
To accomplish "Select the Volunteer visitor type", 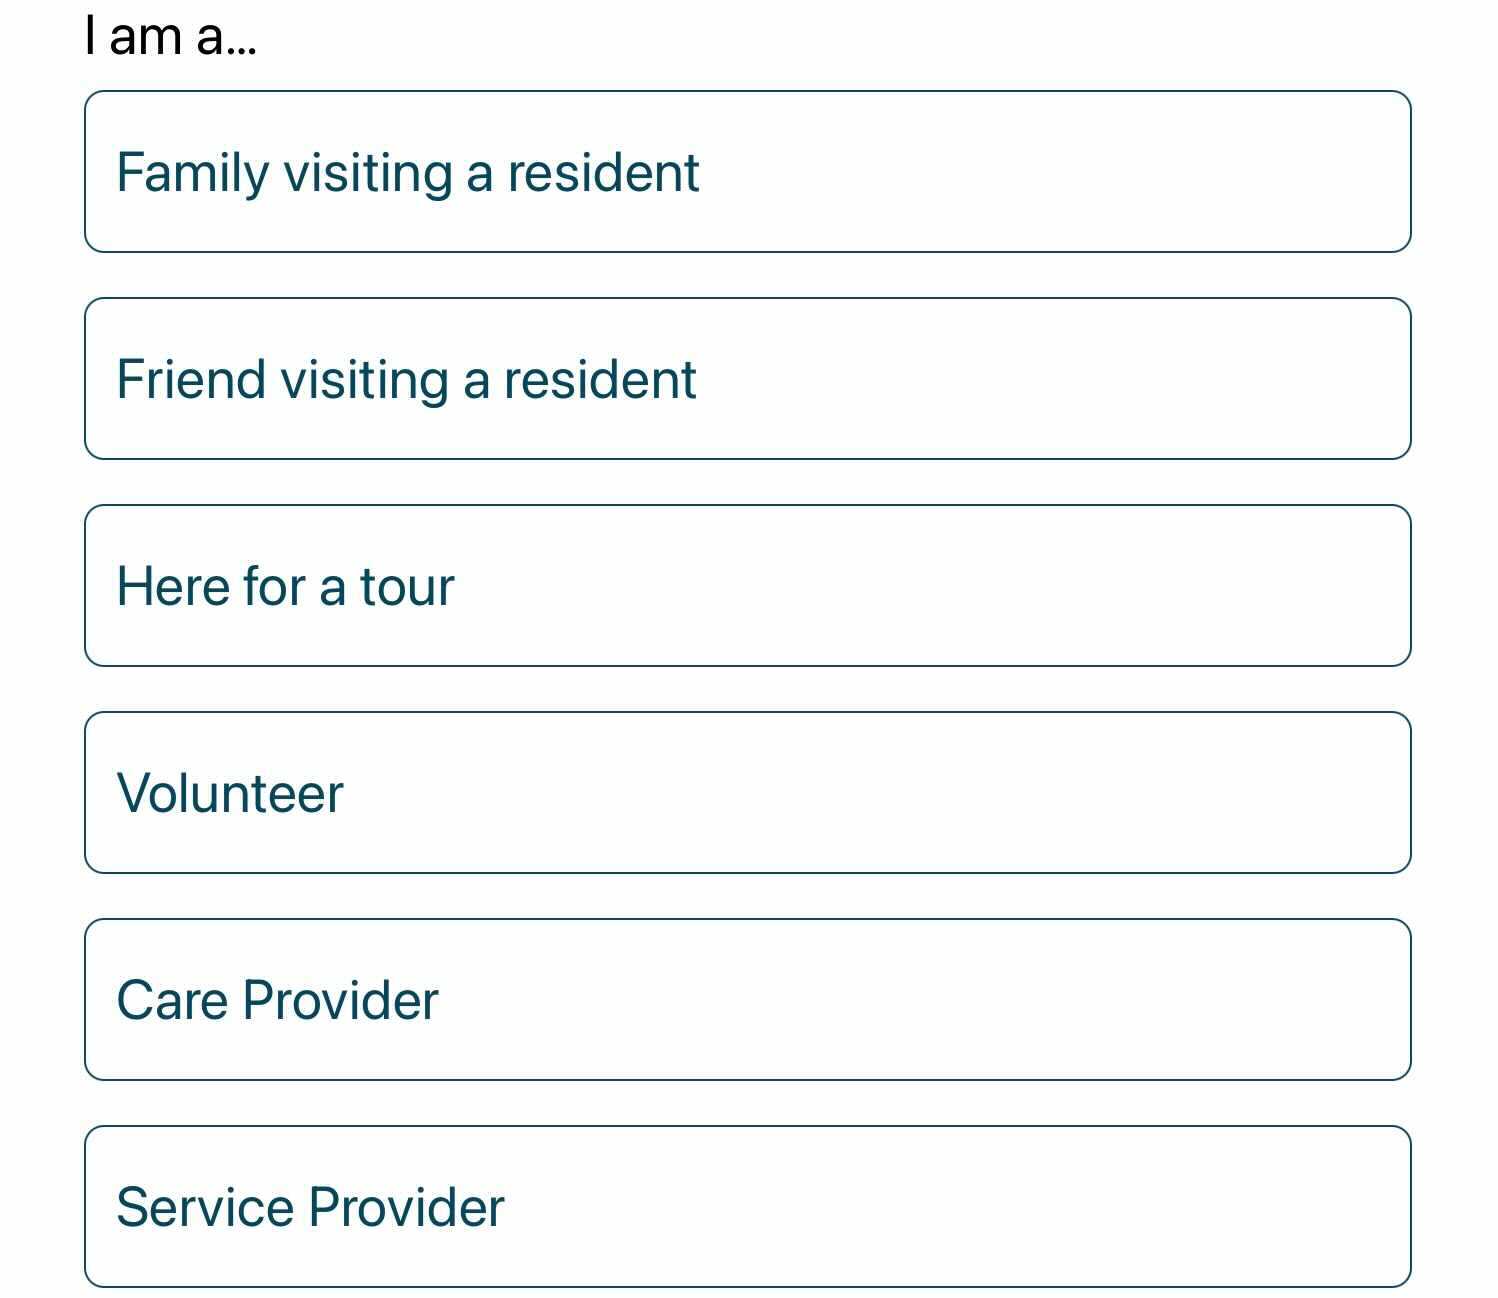I will (748, 793).
